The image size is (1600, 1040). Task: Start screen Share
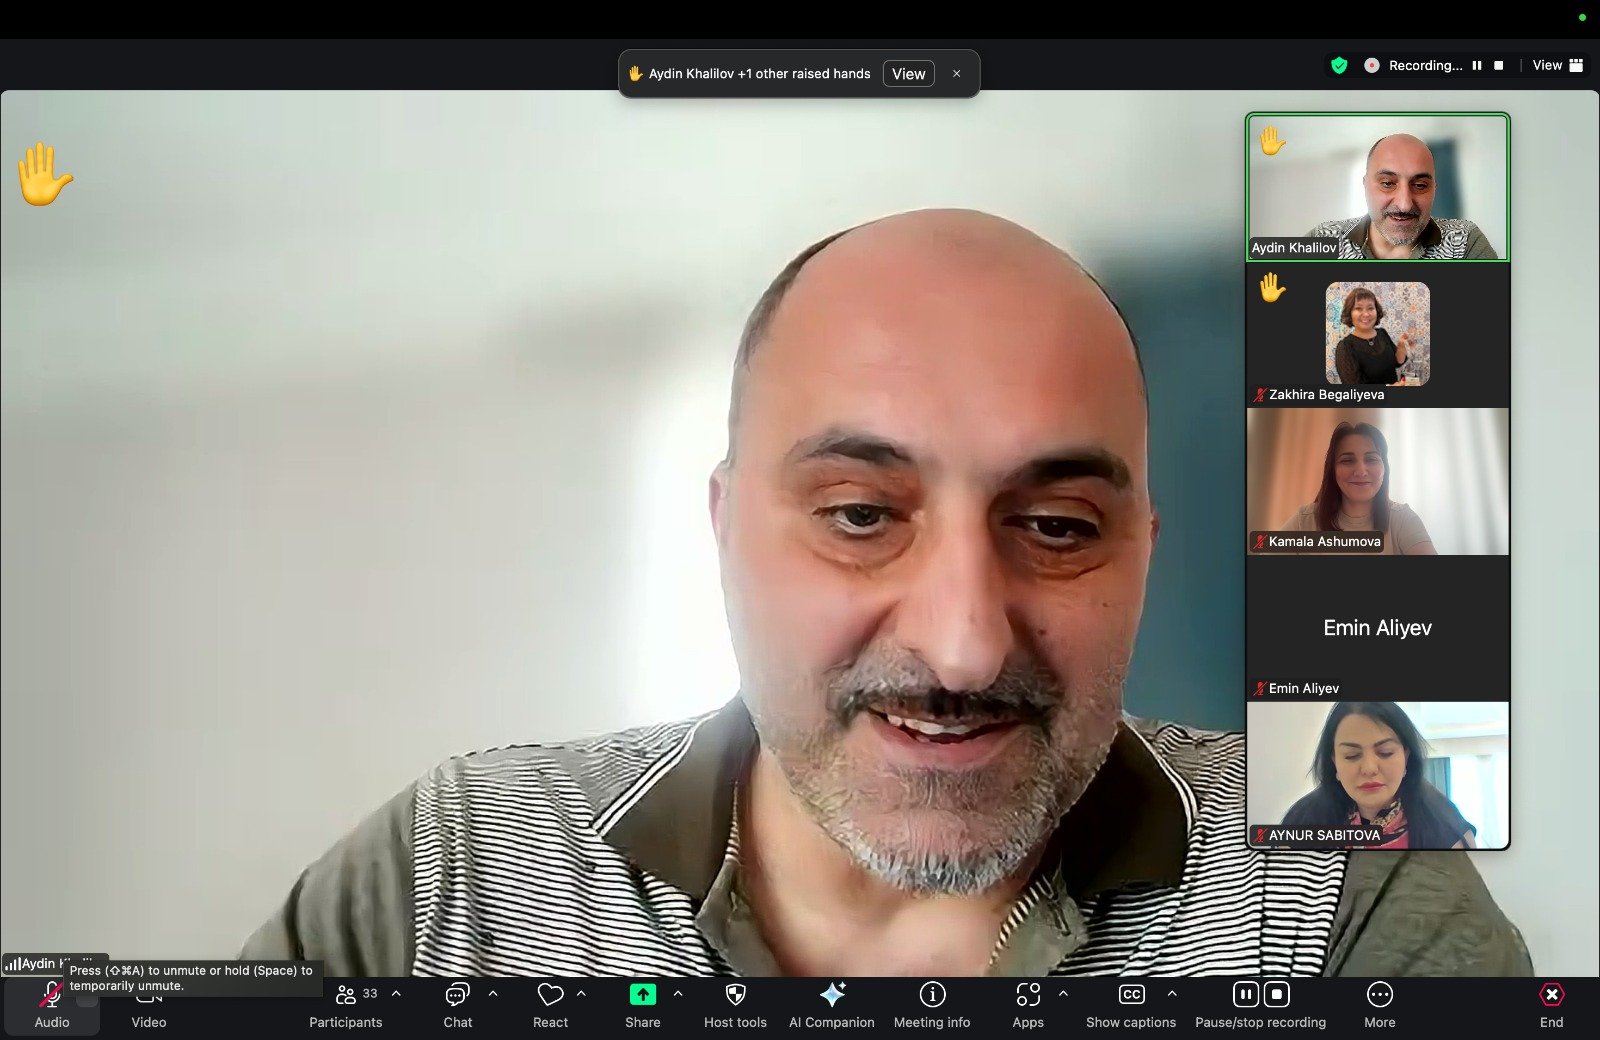pos(643,1005)
